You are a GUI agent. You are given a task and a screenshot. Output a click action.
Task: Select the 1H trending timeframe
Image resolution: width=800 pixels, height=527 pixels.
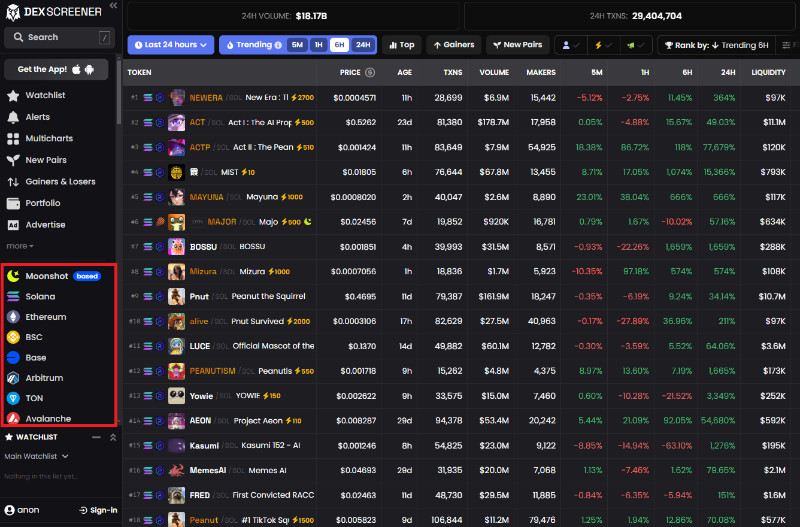point(318,45)
